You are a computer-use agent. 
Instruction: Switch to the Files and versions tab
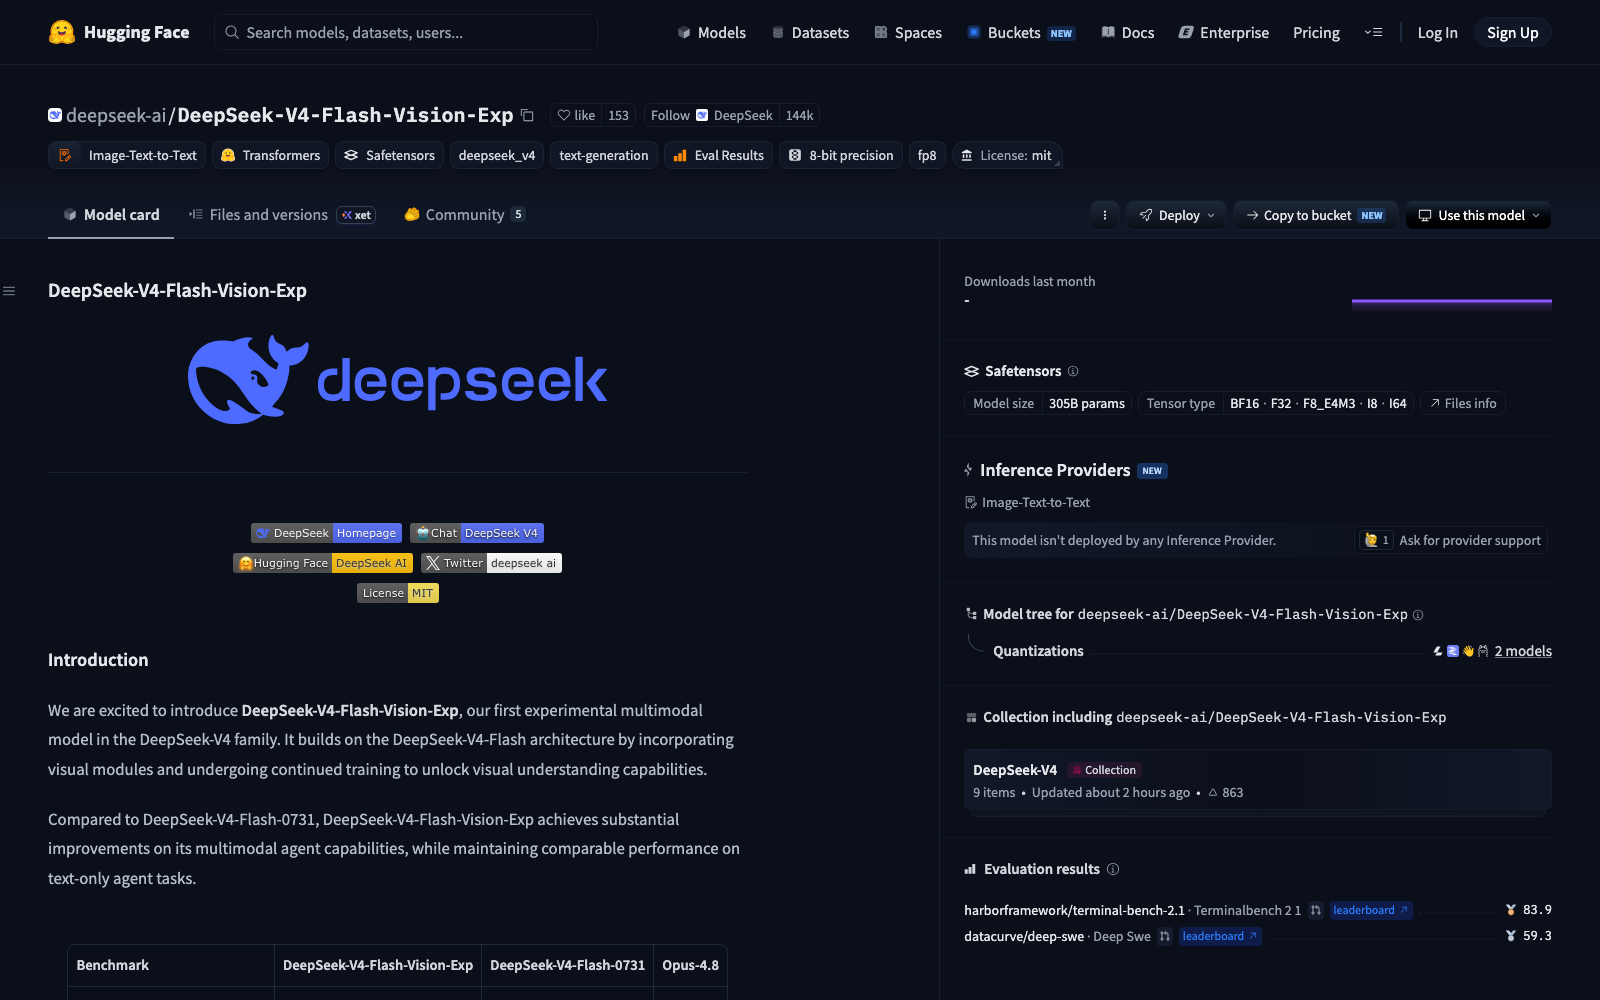tap(281, 215)
